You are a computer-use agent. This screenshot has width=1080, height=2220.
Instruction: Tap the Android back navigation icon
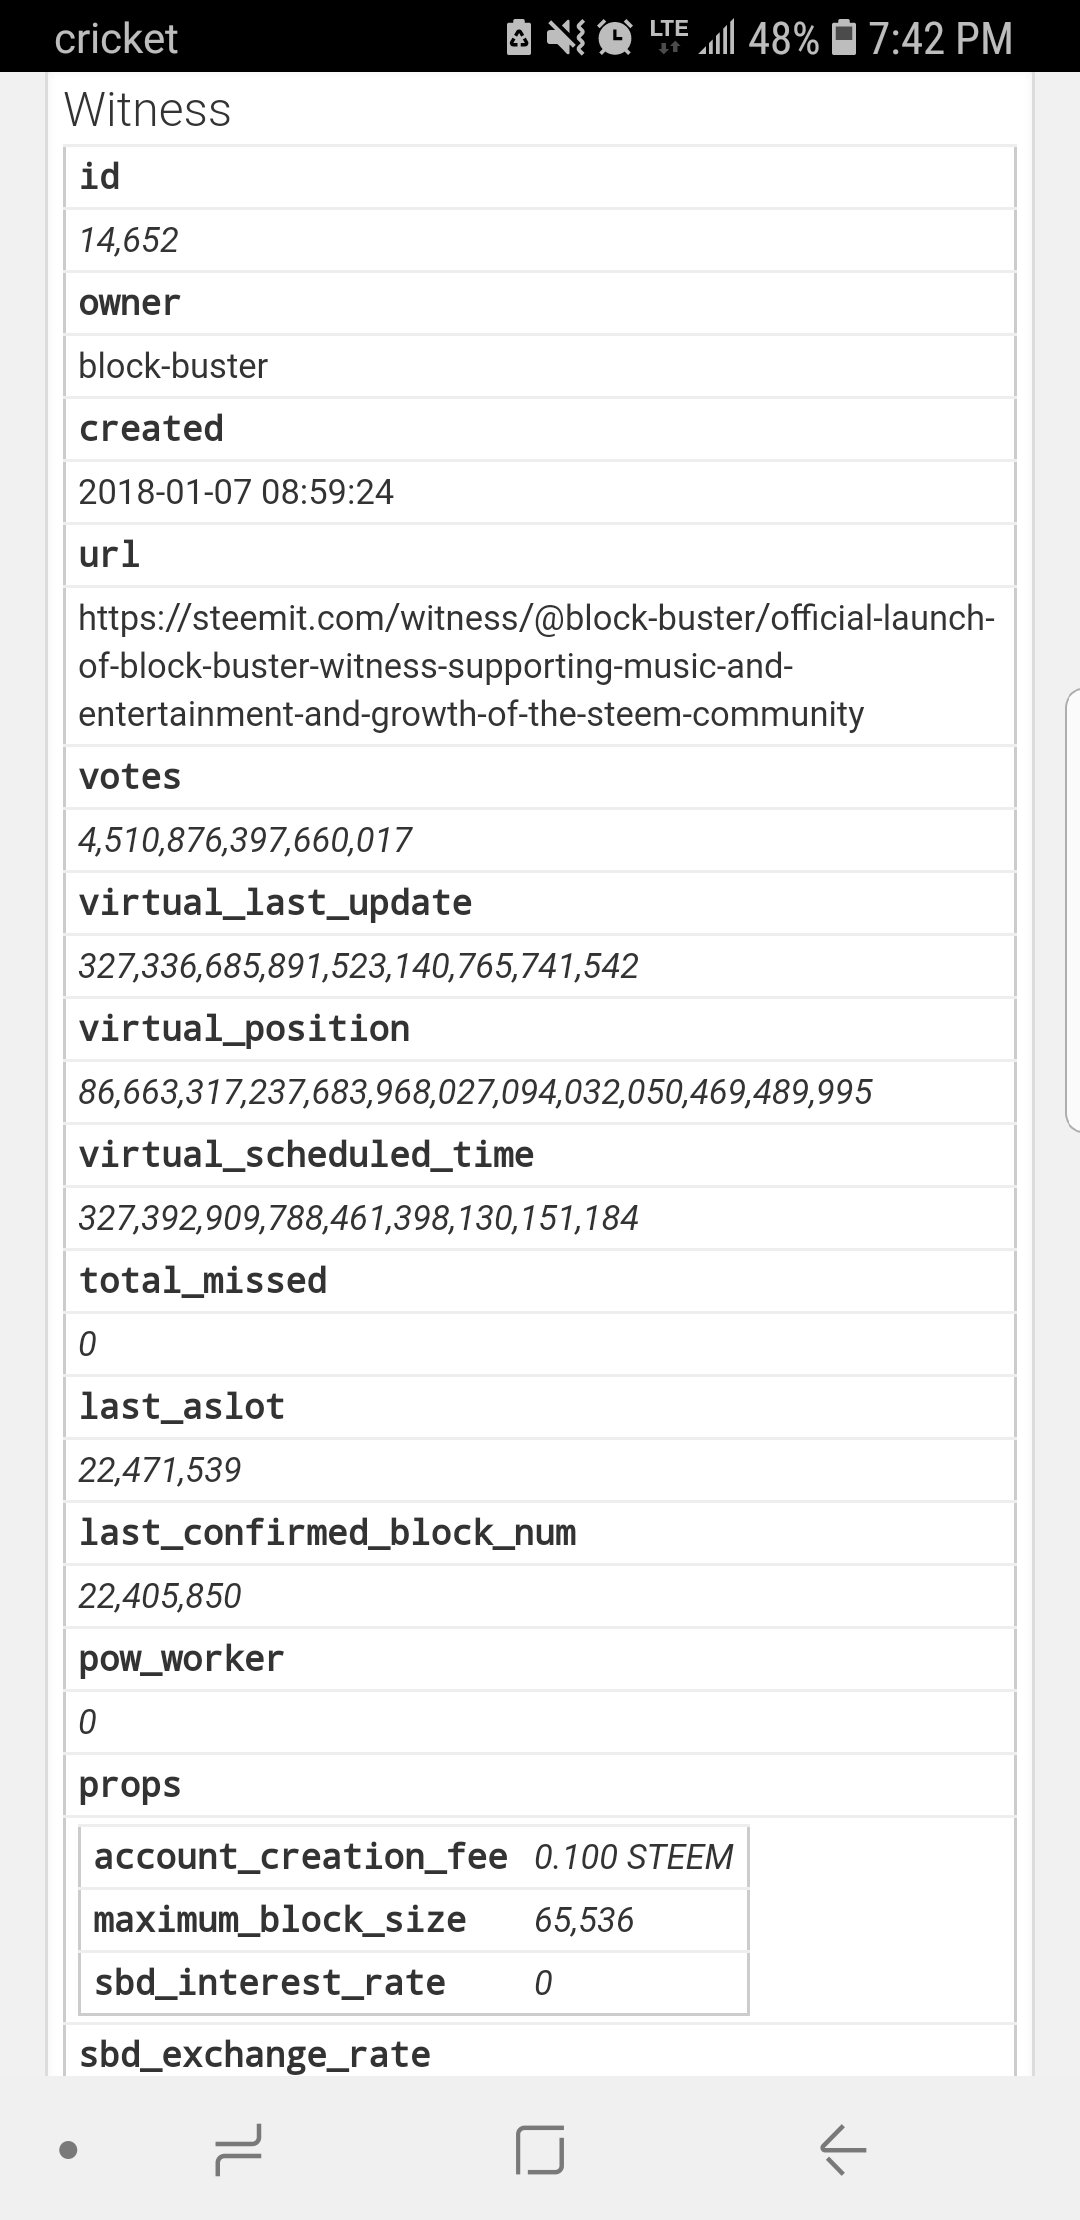[x=842, y=2148]
